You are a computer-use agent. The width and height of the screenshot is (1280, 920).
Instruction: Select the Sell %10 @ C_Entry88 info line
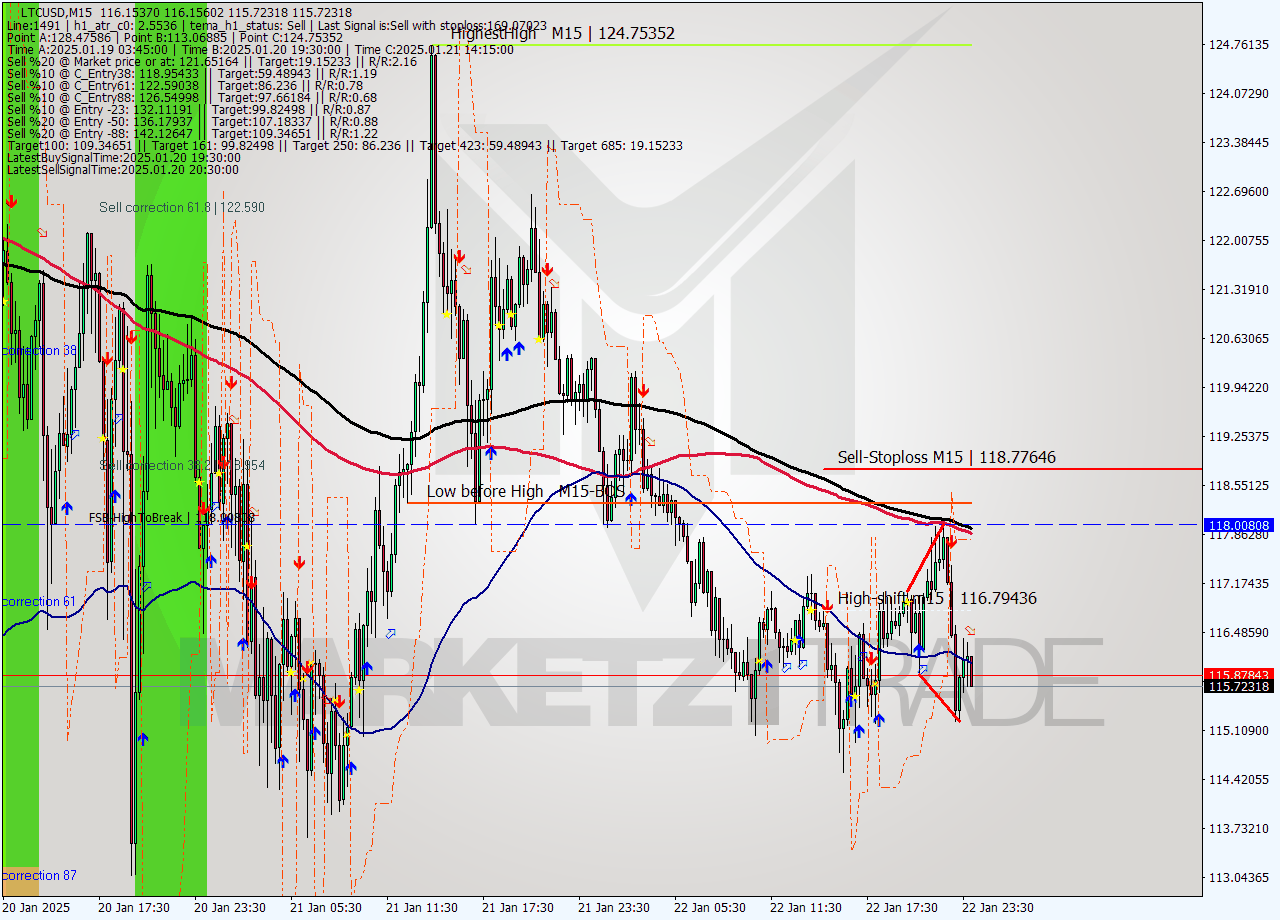(x=192, y=98)
